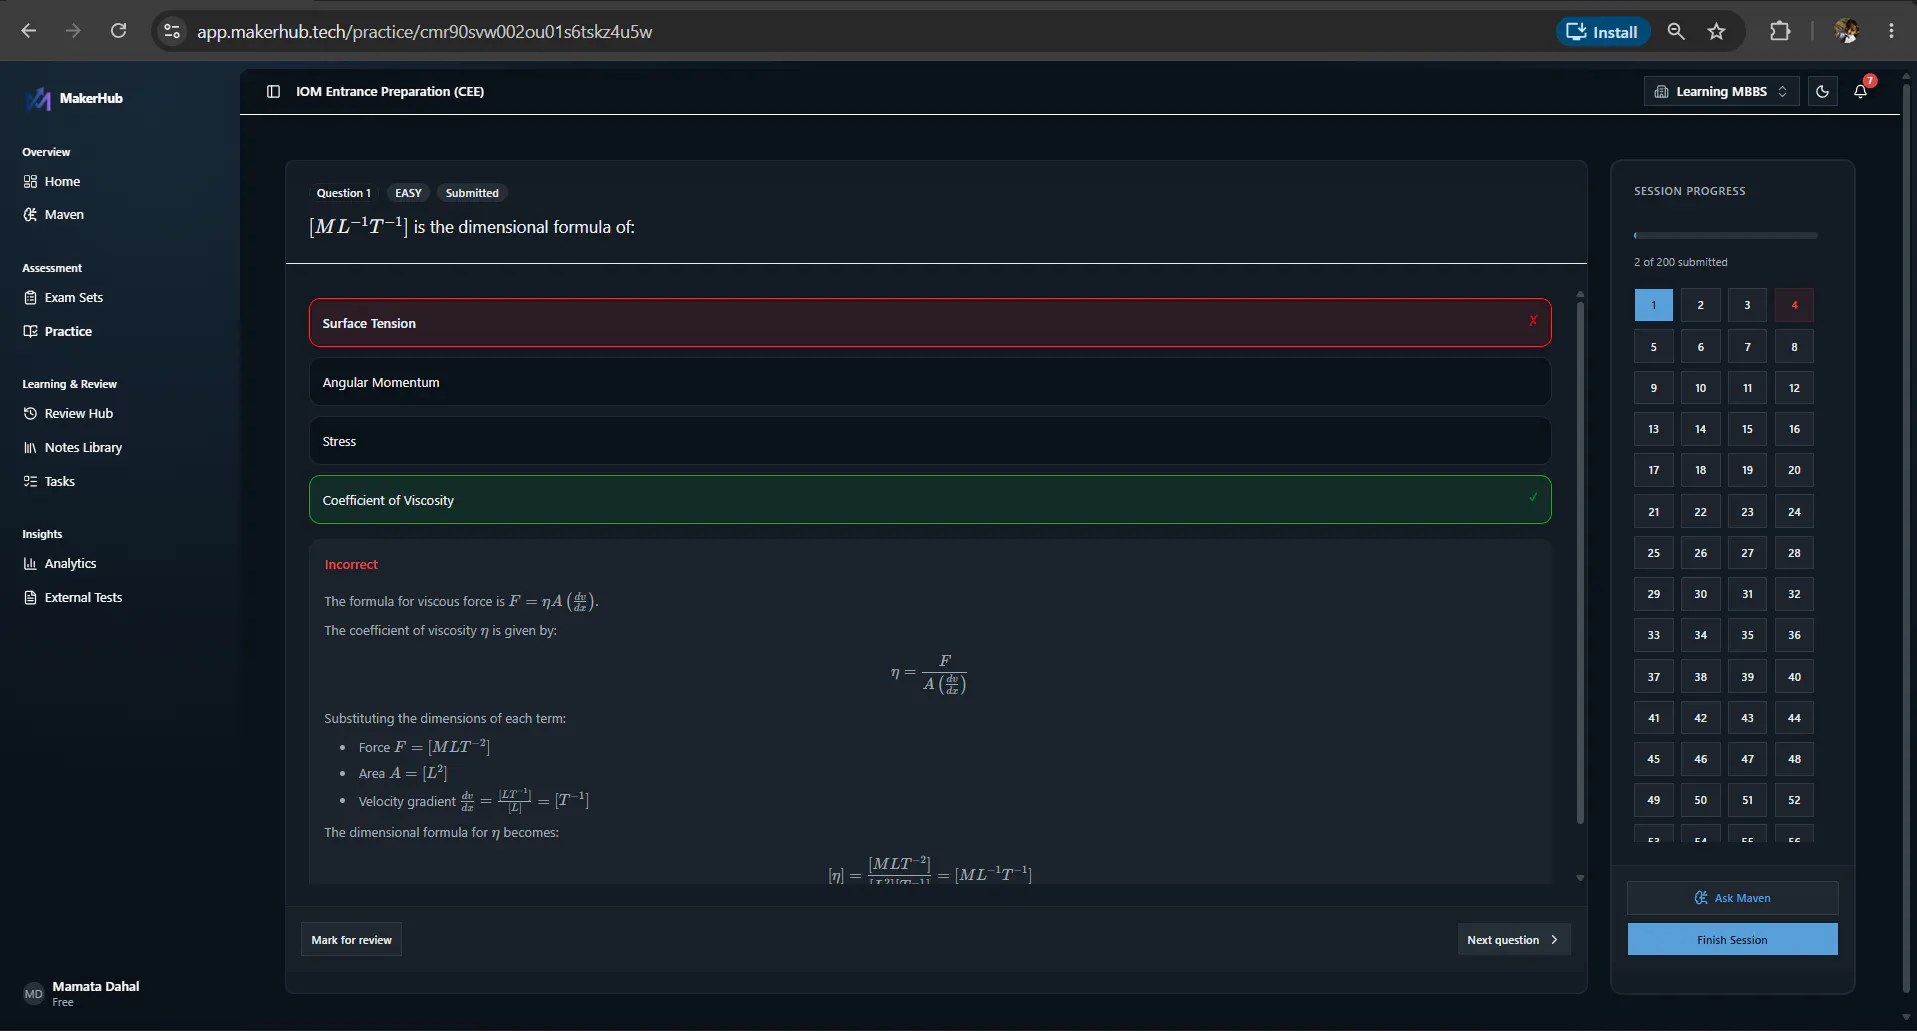The height and width of the screenshot is (1031, 1917).
Task: Click the session progress bar
Action: click(x=1725, y=236)
